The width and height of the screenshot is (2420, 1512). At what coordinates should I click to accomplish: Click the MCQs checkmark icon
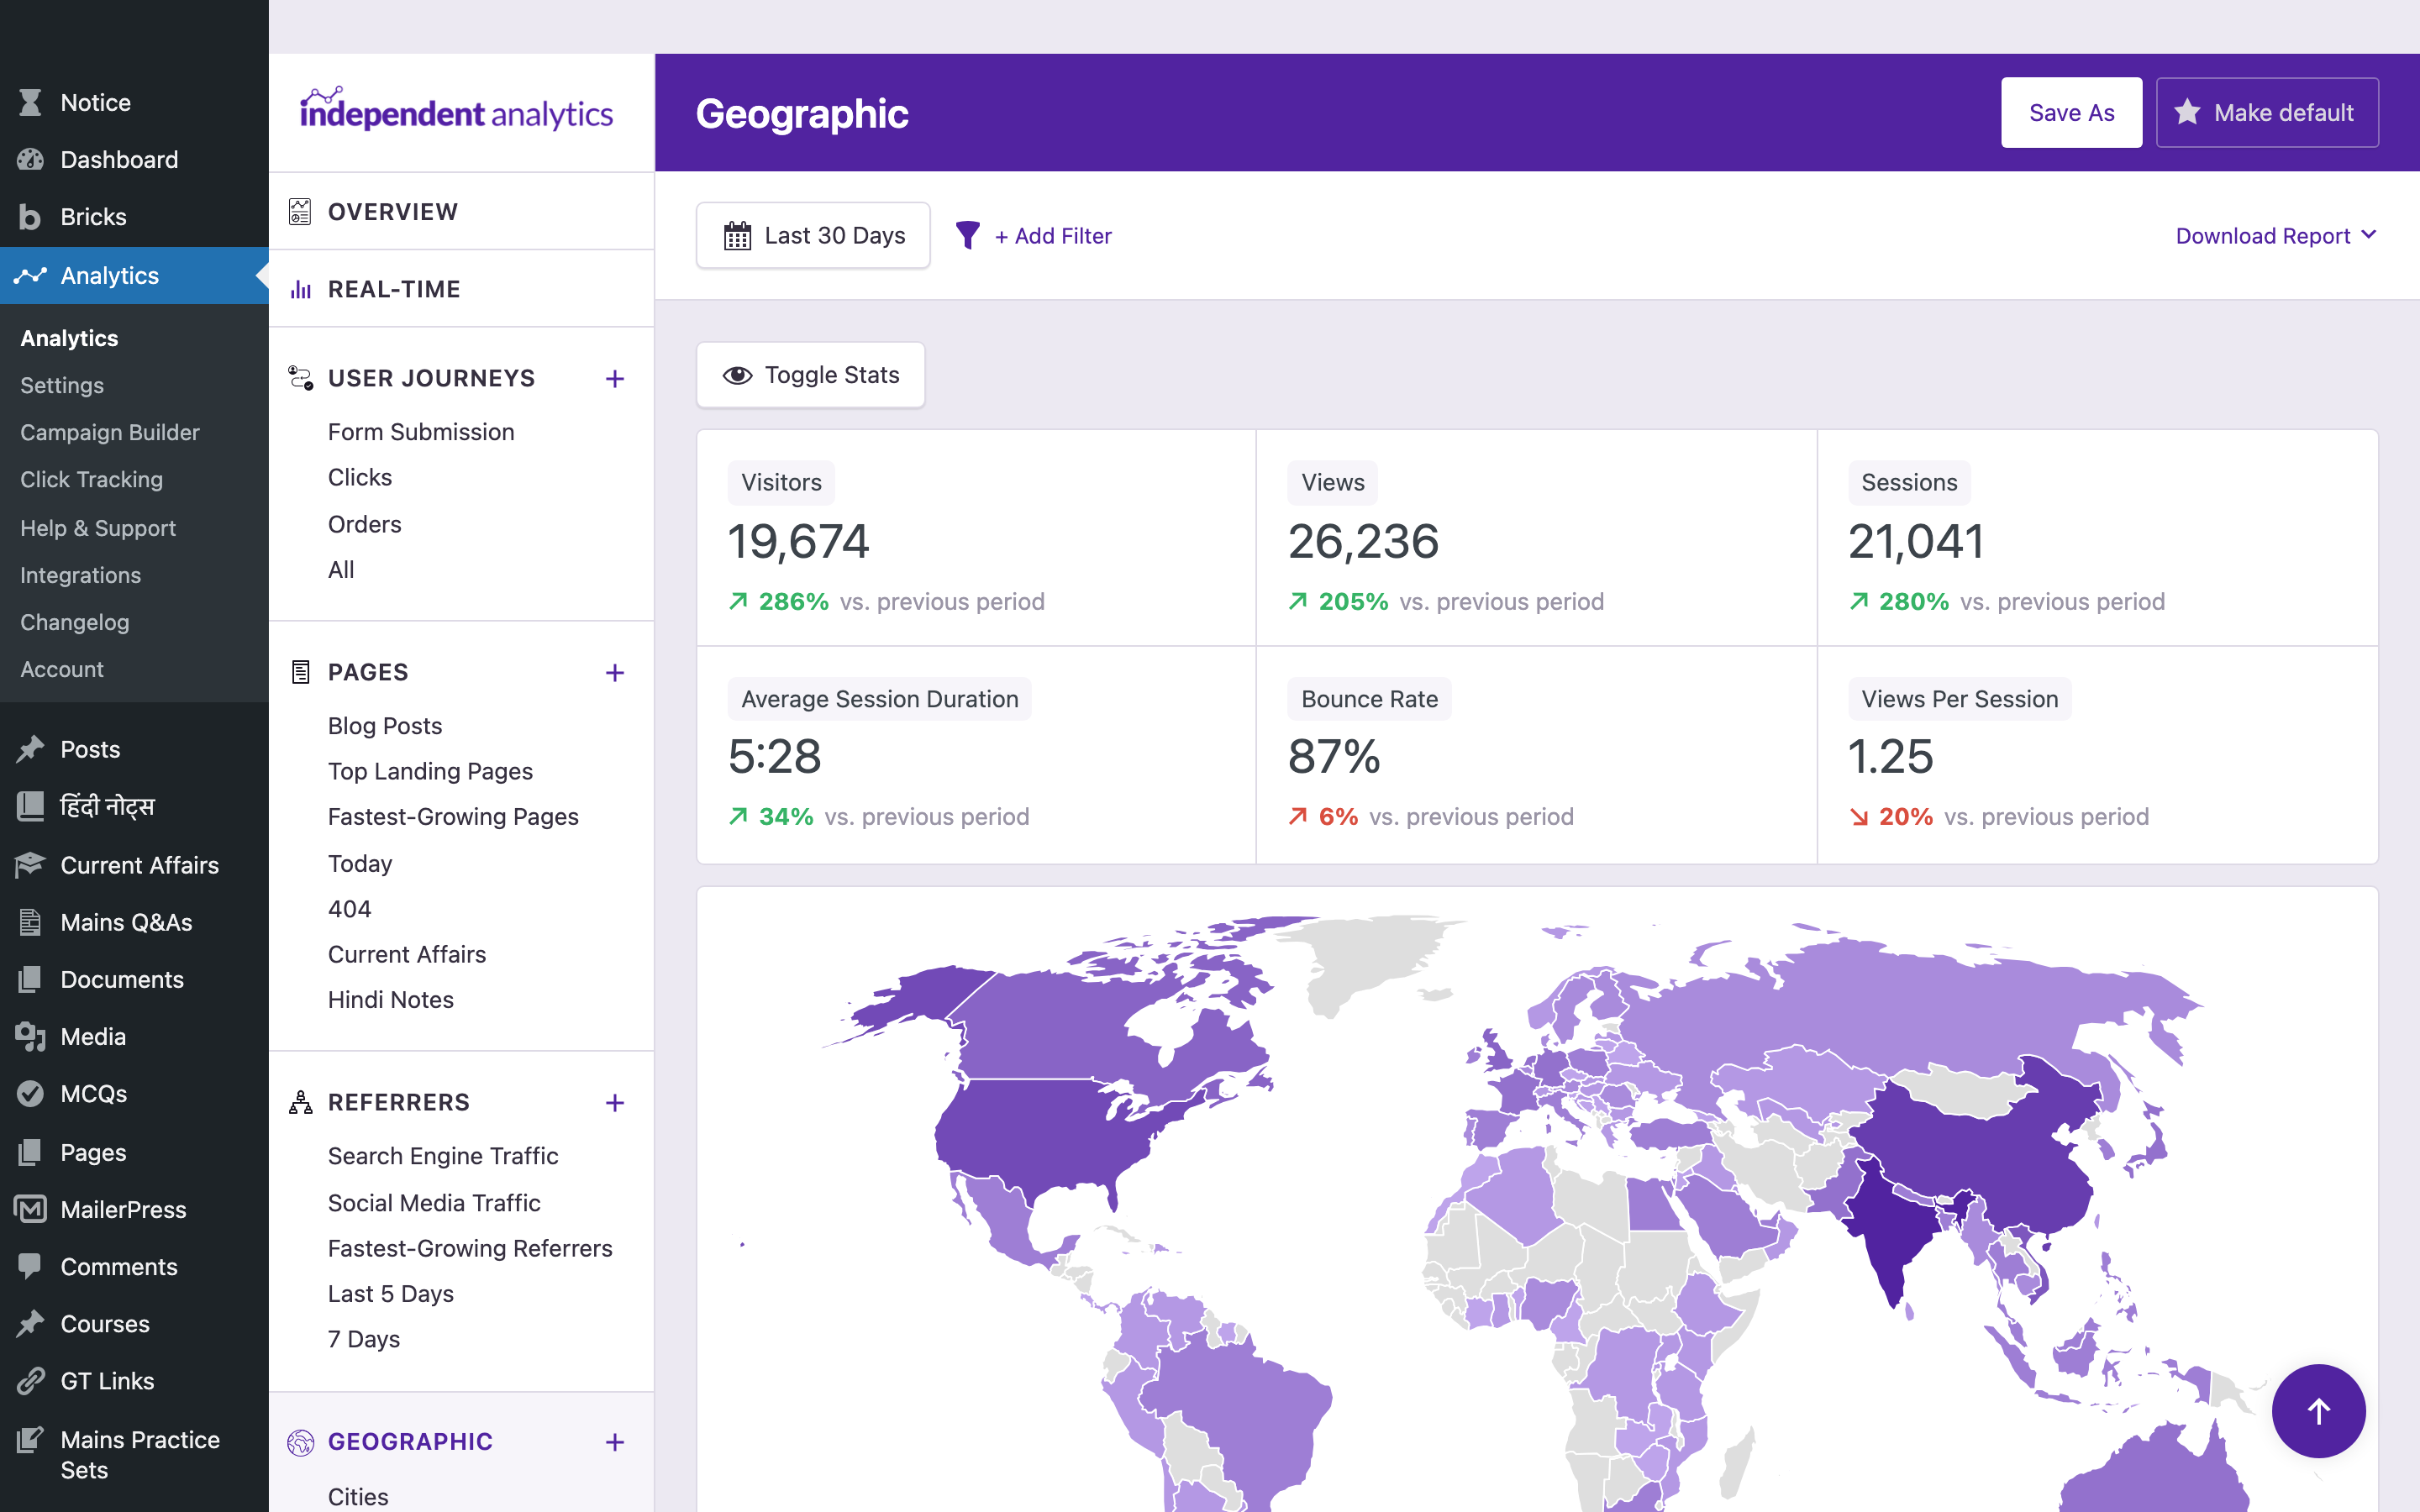point(30,1093)
